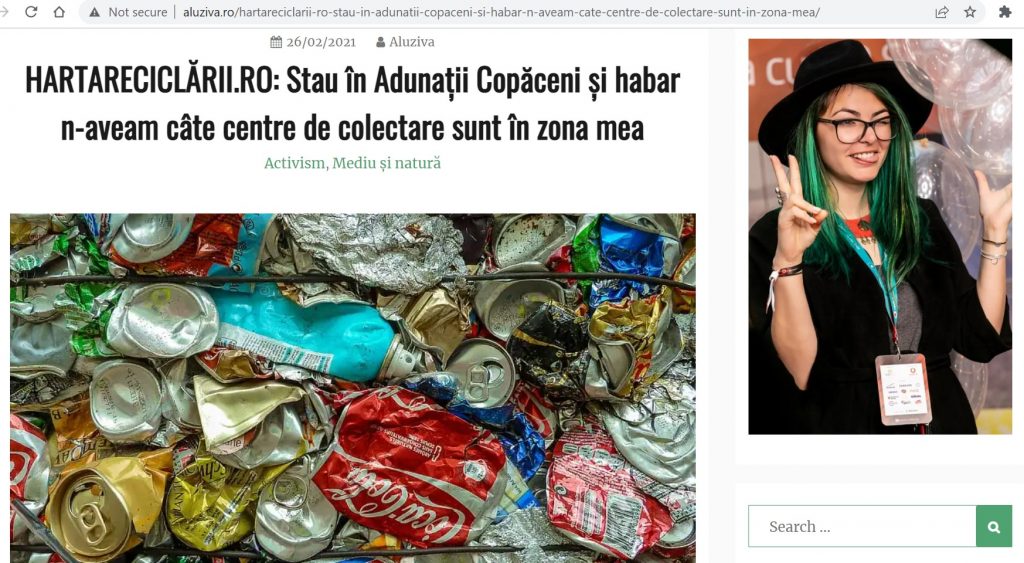Bookmark this page with the star icon
The width and height of the screenshot is (1024, 563).
(970, 12)
